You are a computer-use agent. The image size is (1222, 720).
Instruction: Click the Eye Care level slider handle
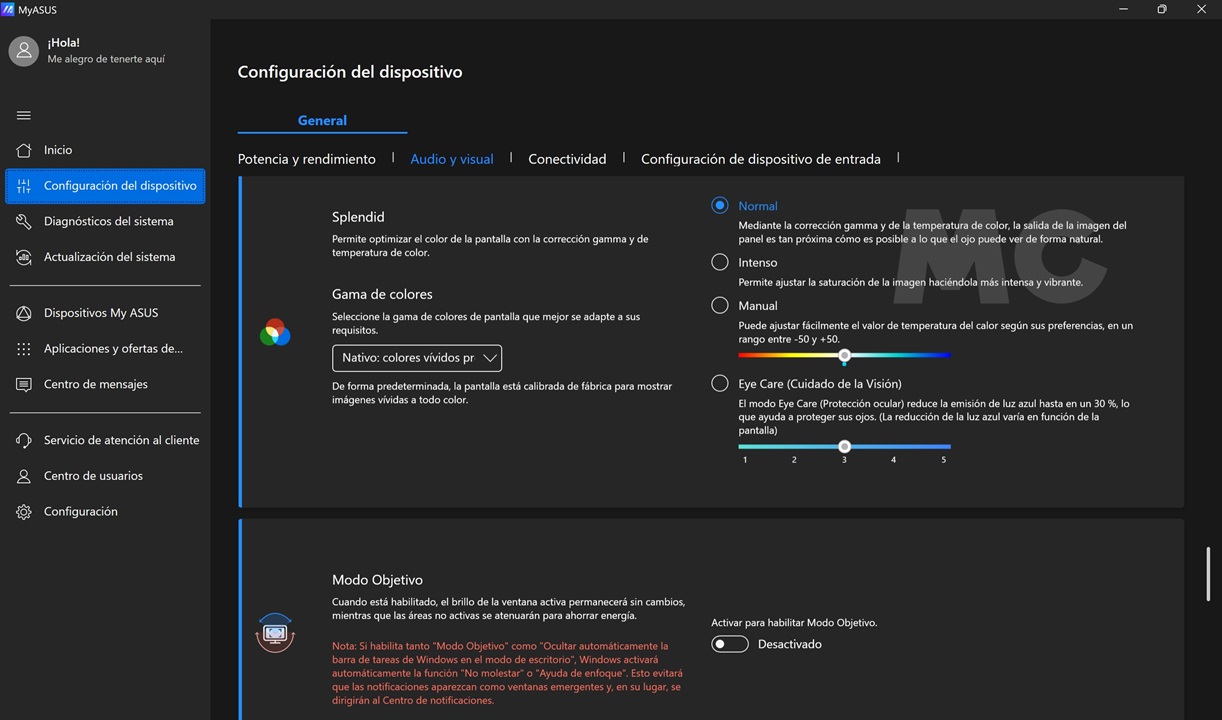click(x=845, y=447)
